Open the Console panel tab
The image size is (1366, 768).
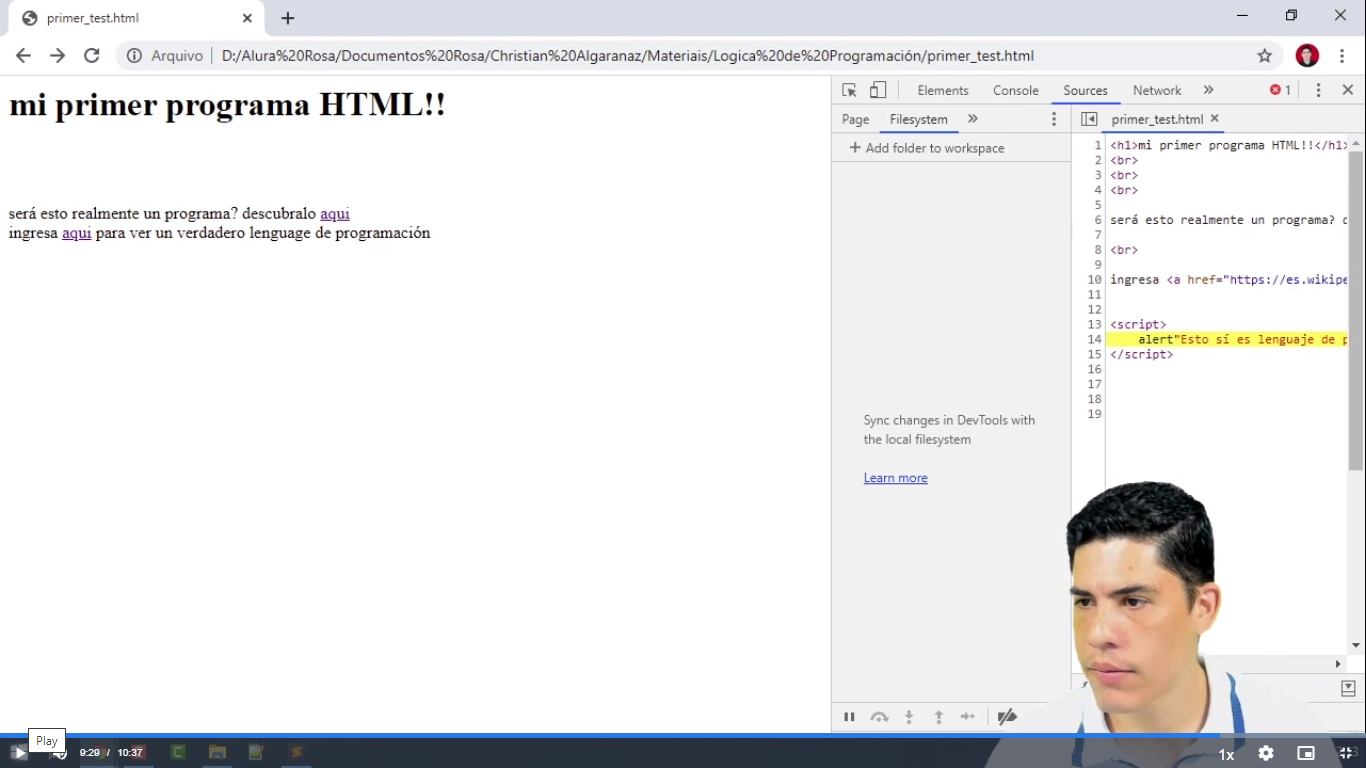pos(1016,90)
